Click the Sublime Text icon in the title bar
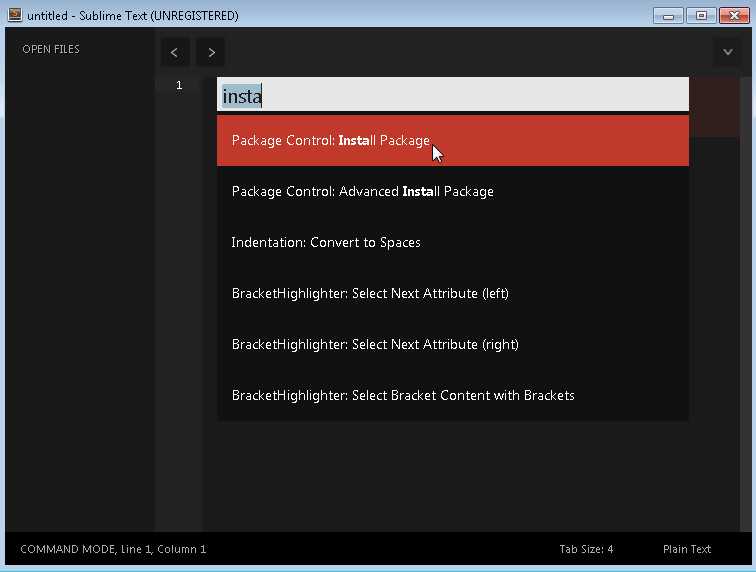The height and width of the screenshot is (572, 756). [15, 15]
